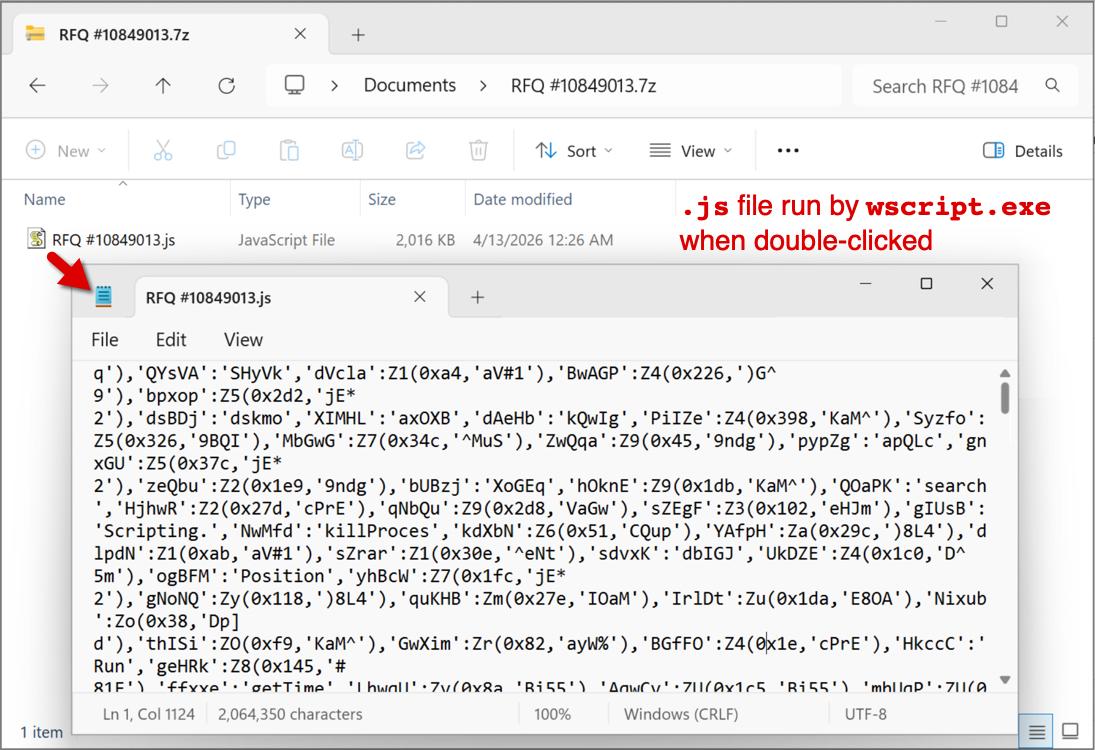Toggle the Details pane
Viewport: 1095px width, 750px height.
tap(1022, 151)
